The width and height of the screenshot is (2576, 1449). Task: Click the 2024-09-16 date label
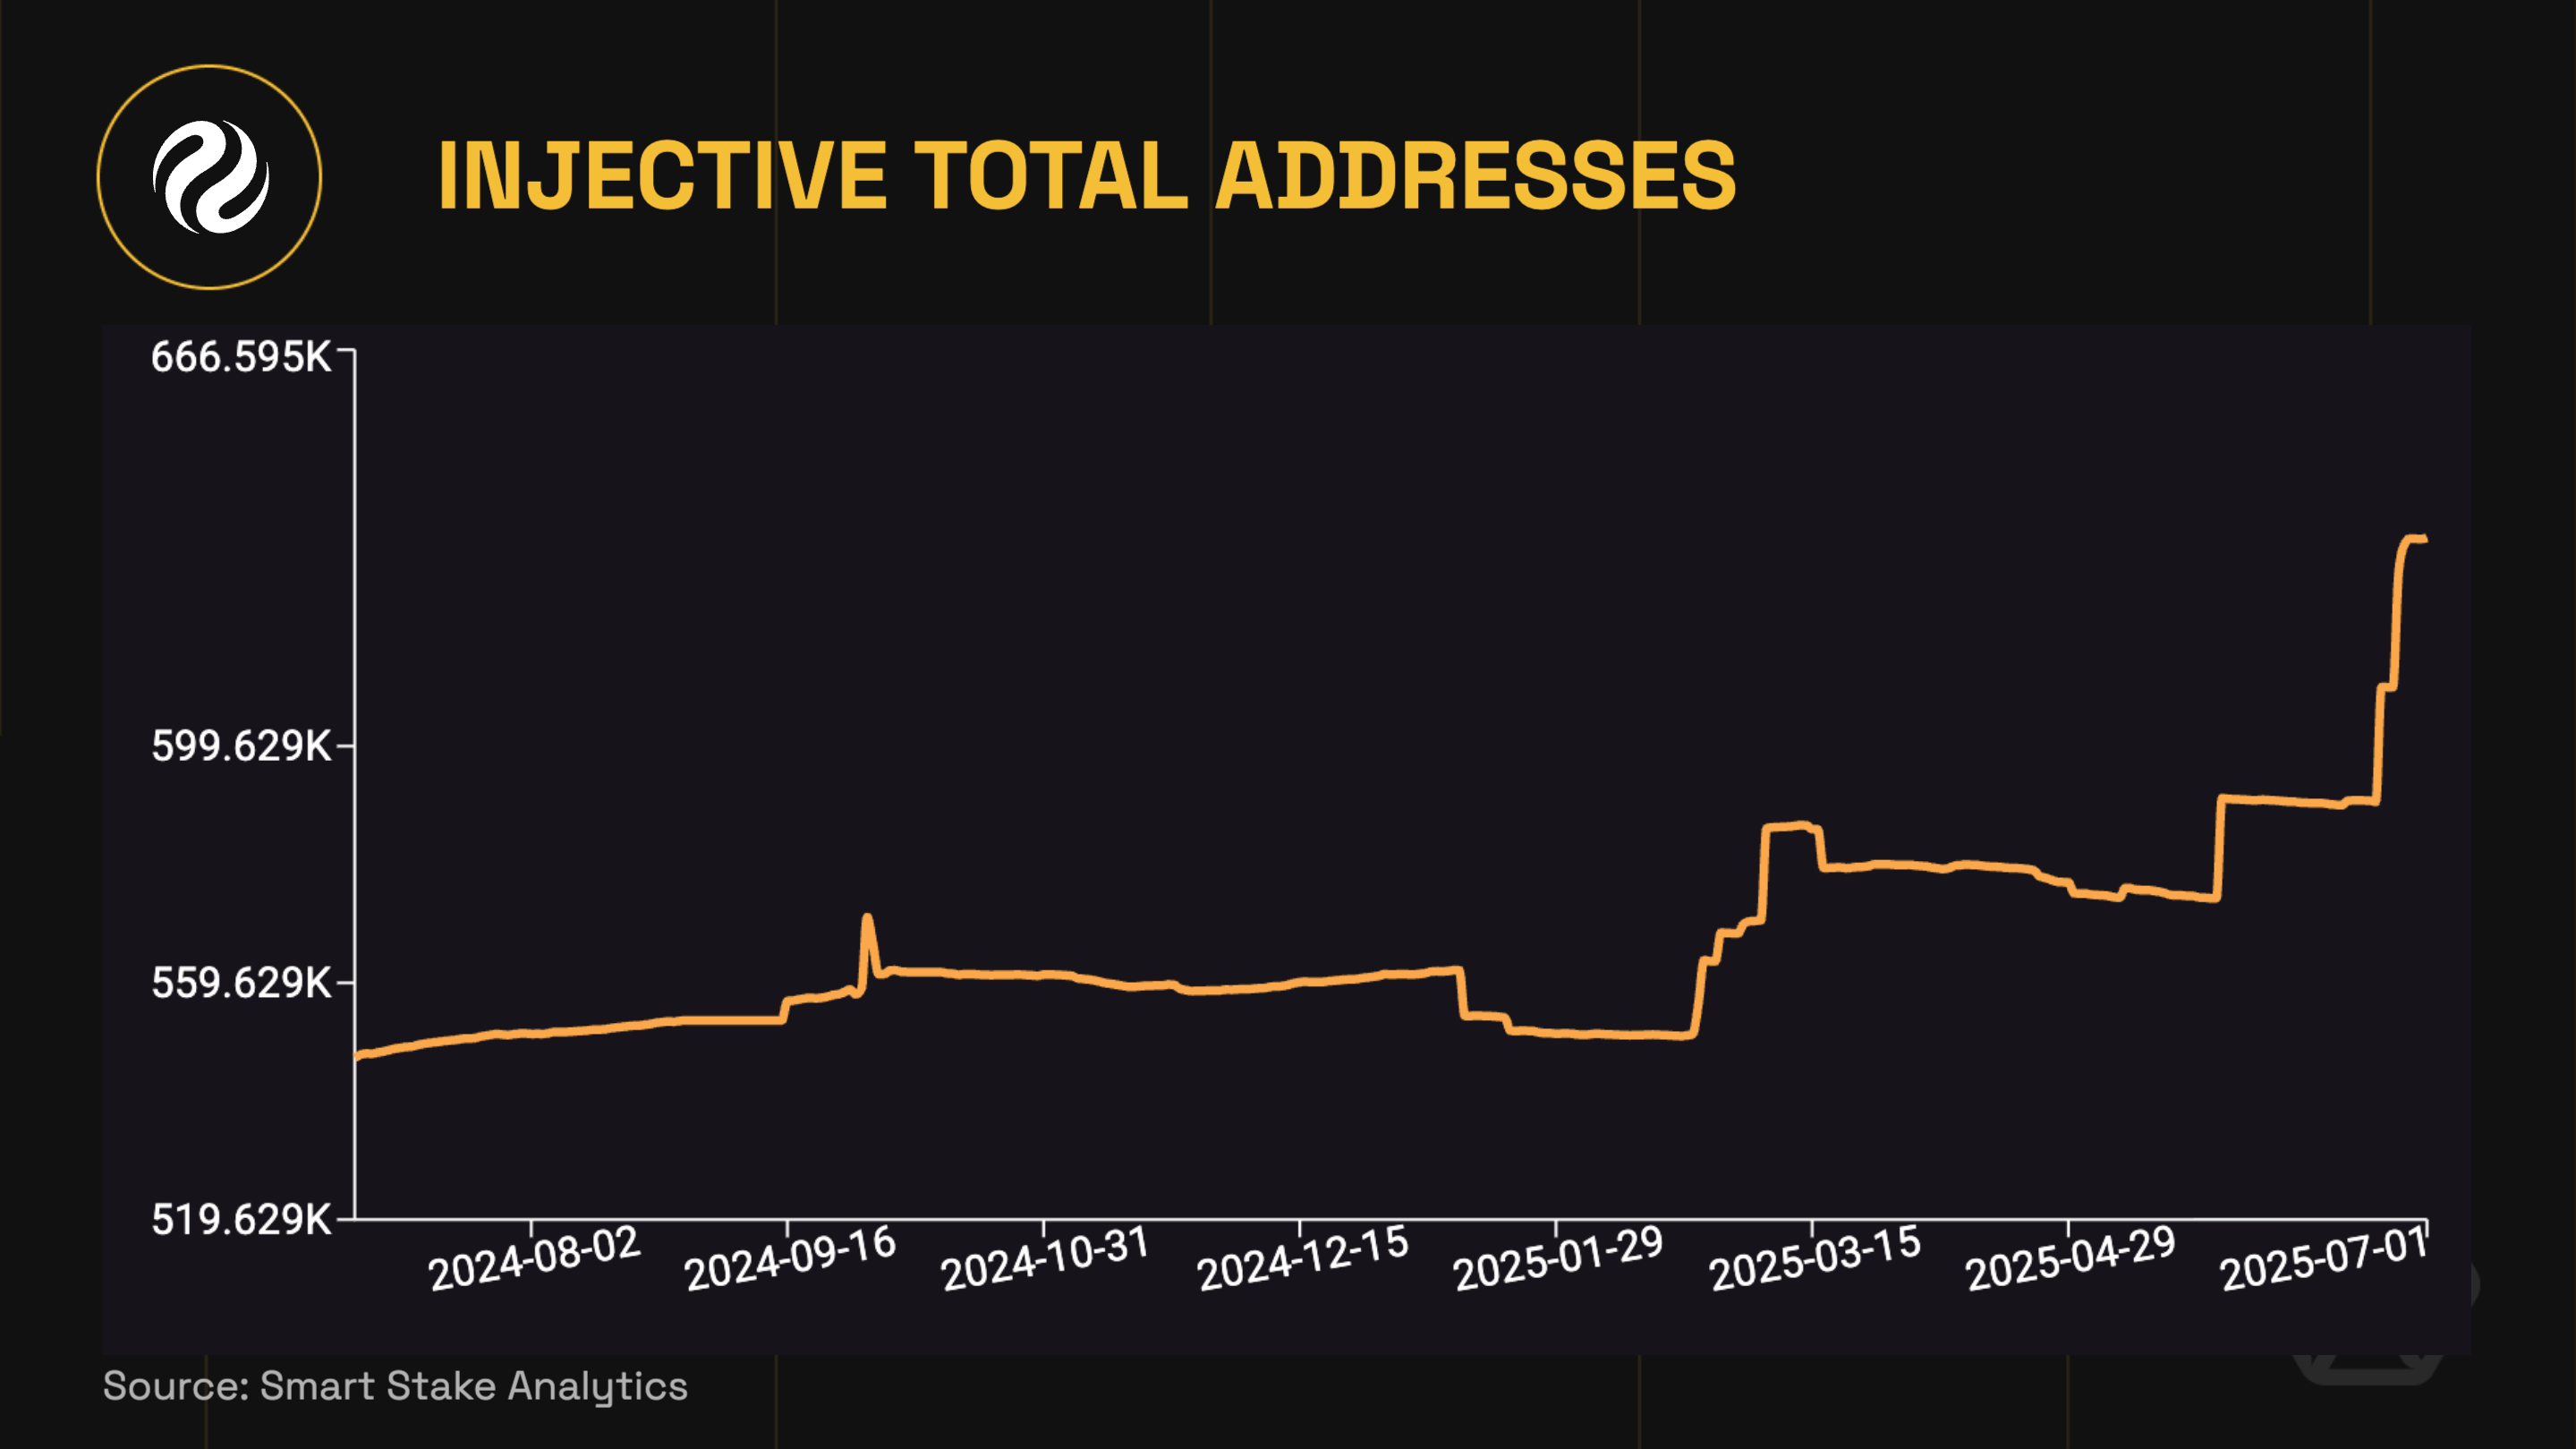coord(790,1259)
